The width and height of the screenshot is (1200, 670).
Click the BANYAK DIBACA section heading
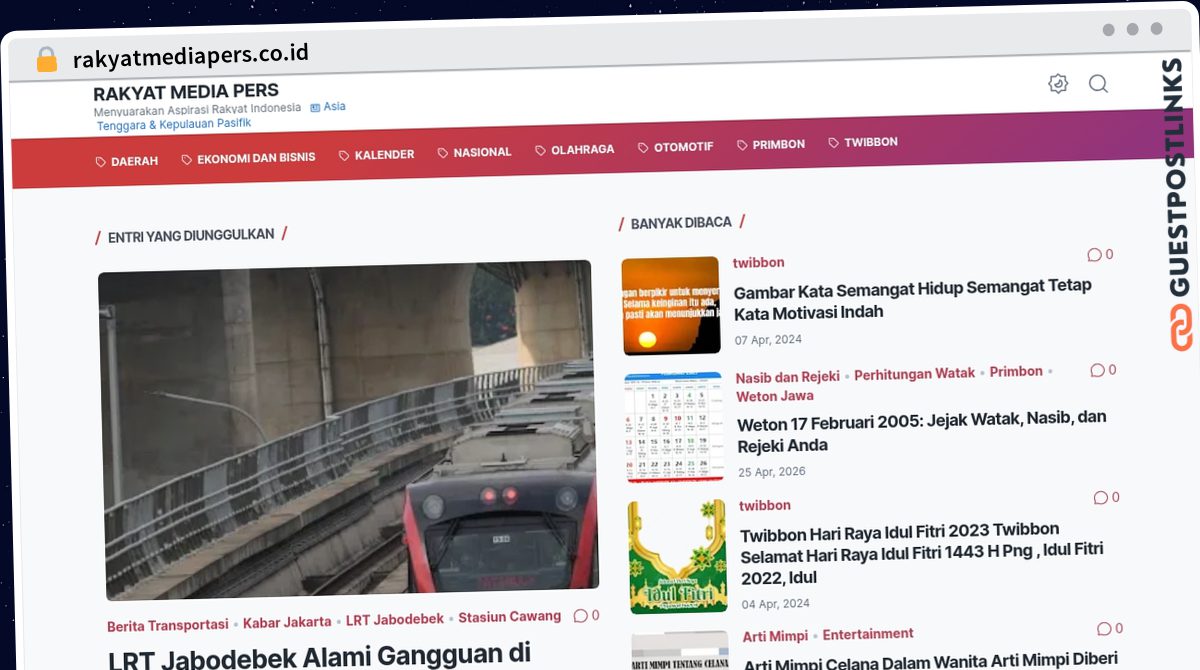681,223
